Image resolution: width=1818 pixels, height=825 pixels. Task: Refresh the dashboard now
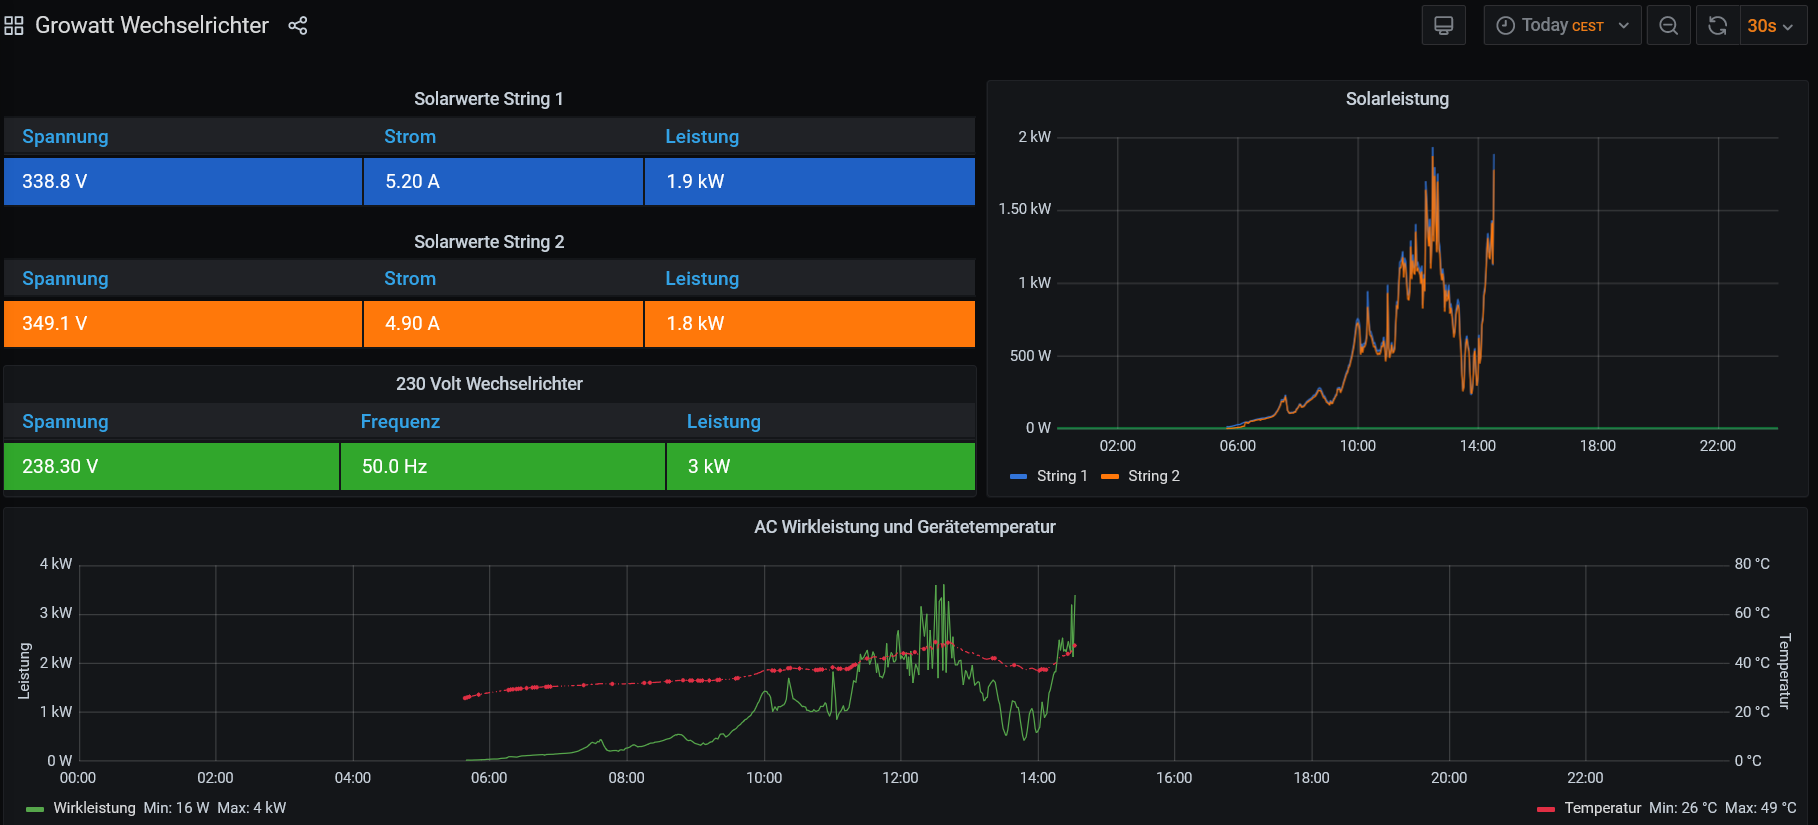[x=1717, y=25]
